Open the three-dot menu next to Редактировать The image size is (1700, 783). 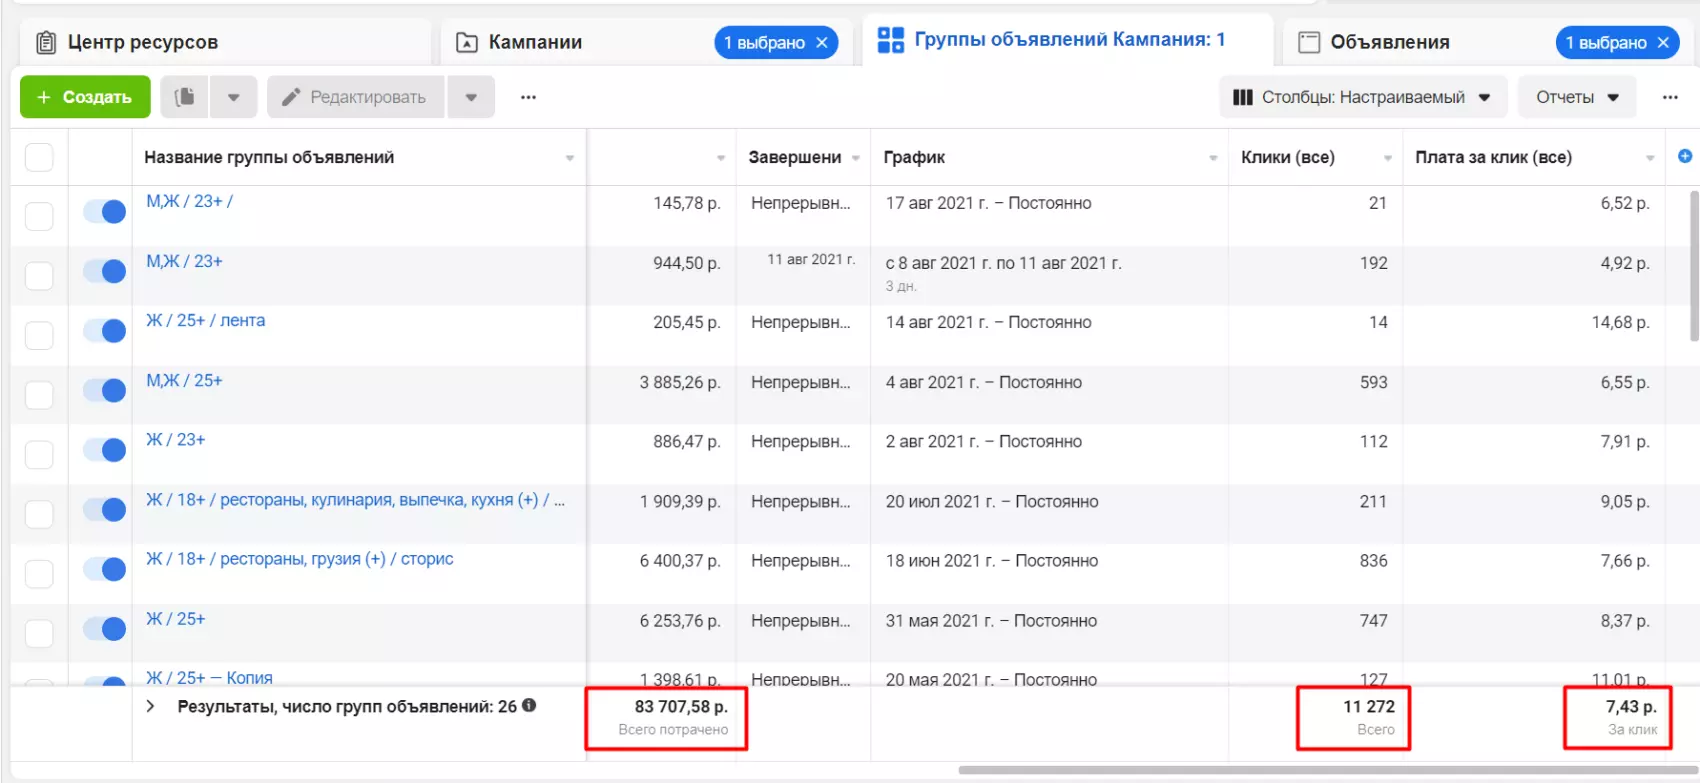click(x=528, y=97)
